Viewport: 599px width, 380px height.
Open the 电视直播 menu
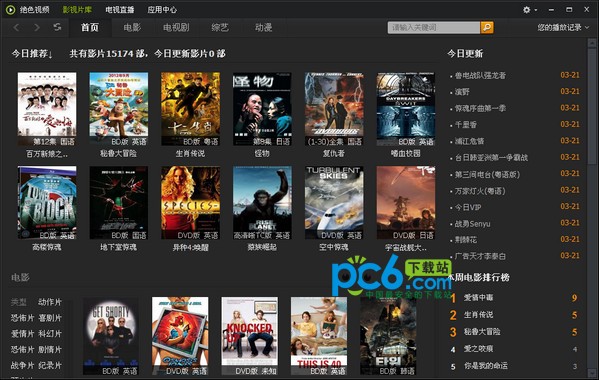coord(120,10)
